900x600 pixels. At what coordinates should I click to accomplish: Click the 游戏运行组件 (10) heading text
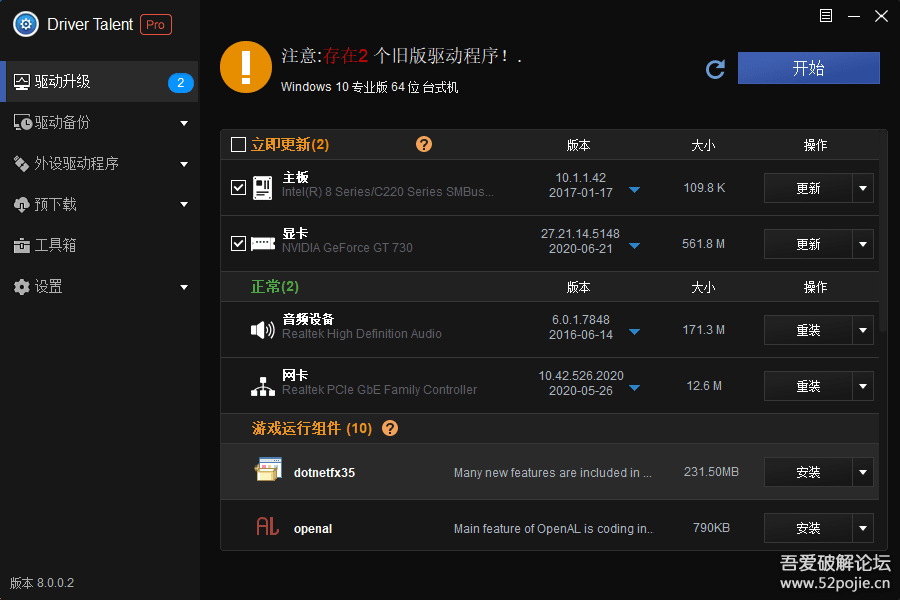coord(312,428)
